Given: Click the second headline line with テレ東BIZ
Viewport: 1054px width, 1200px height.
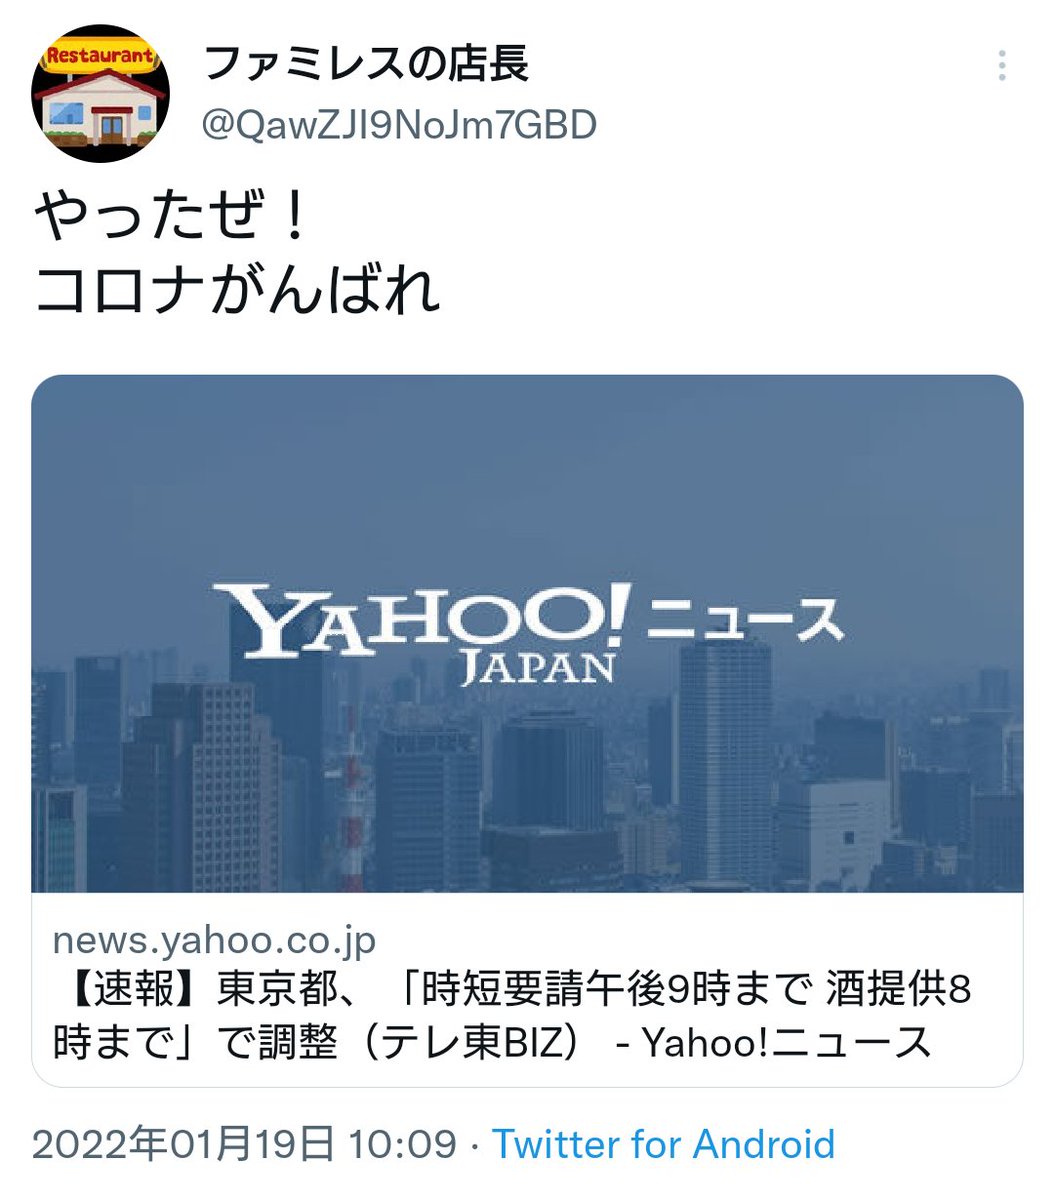Looking at the screenshot, I should point(492,1042).
